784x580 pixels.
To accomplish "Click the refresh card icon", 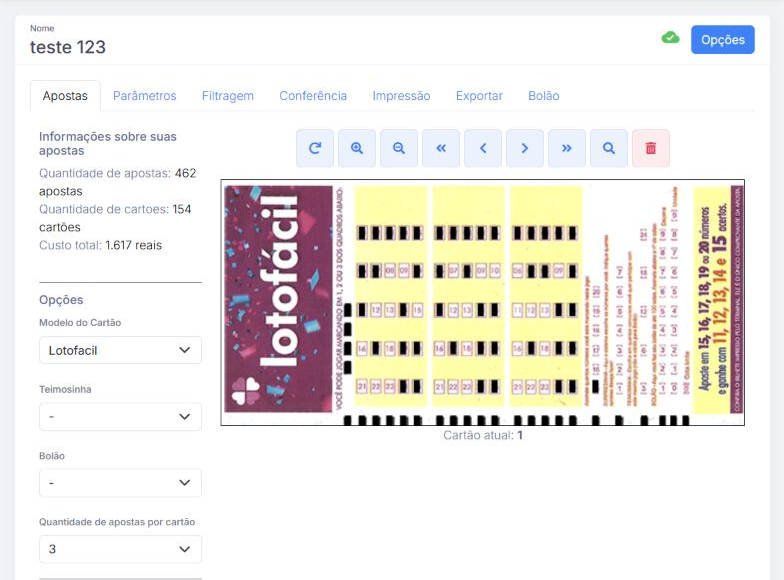I will point(315,148).
